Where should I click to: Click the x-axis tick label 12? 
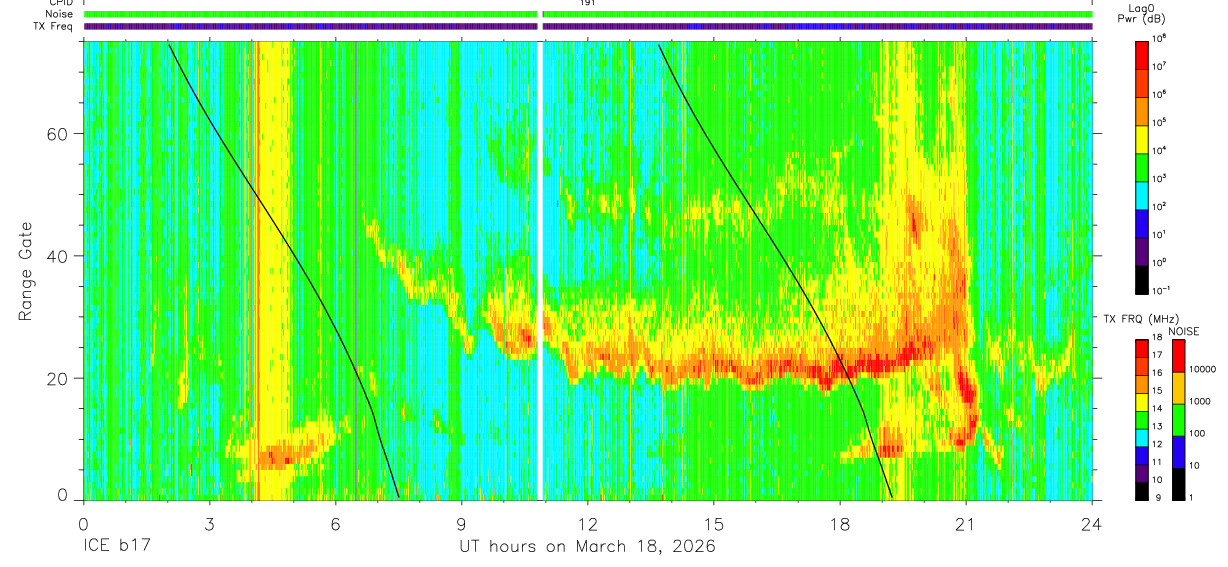pos(587,523)
